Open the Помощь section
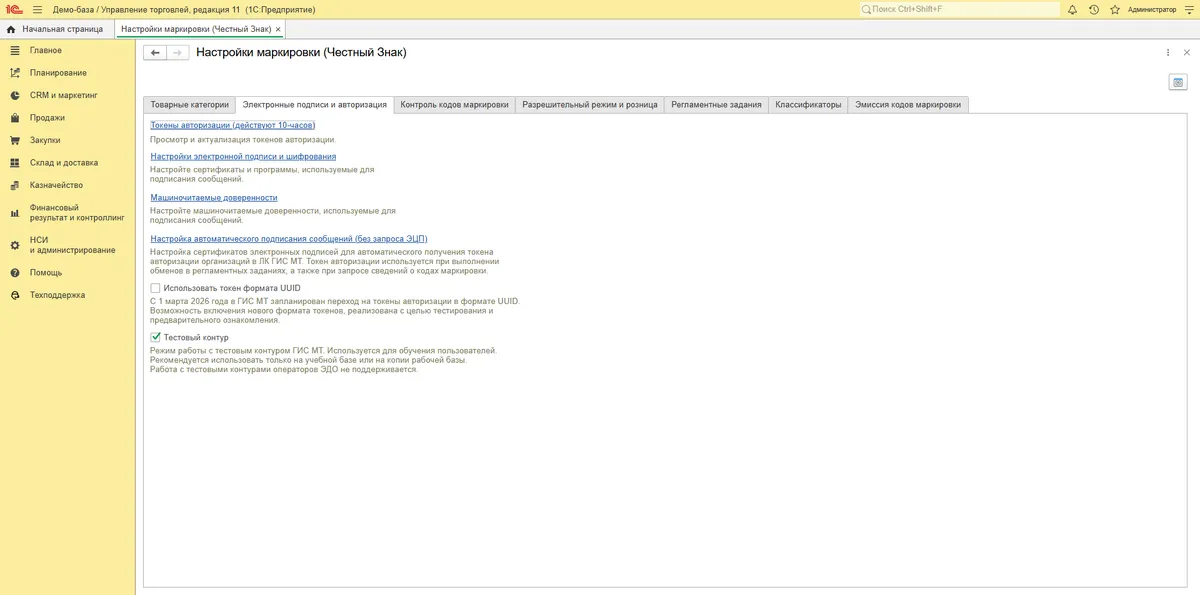 (x=46, y=273)
